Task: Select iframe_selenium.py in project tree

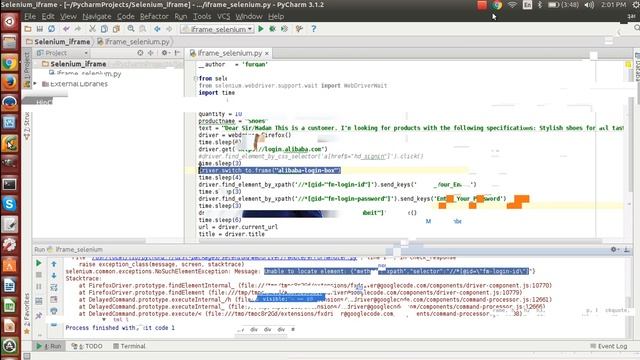Action: pyautogui.click(x=85, y=73)
